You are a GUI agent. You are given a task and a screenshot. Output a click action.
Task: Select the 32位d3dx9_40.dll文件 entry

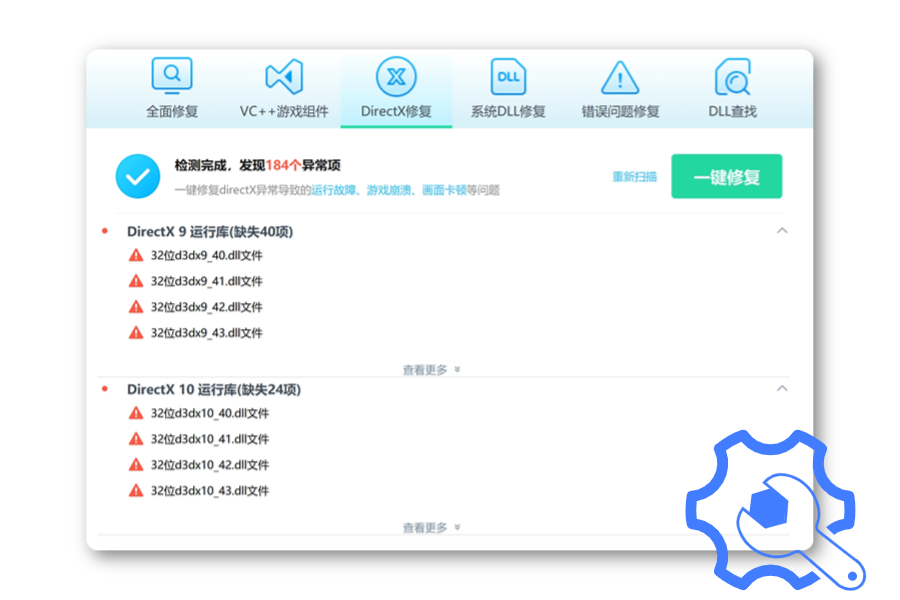point(207,256)
